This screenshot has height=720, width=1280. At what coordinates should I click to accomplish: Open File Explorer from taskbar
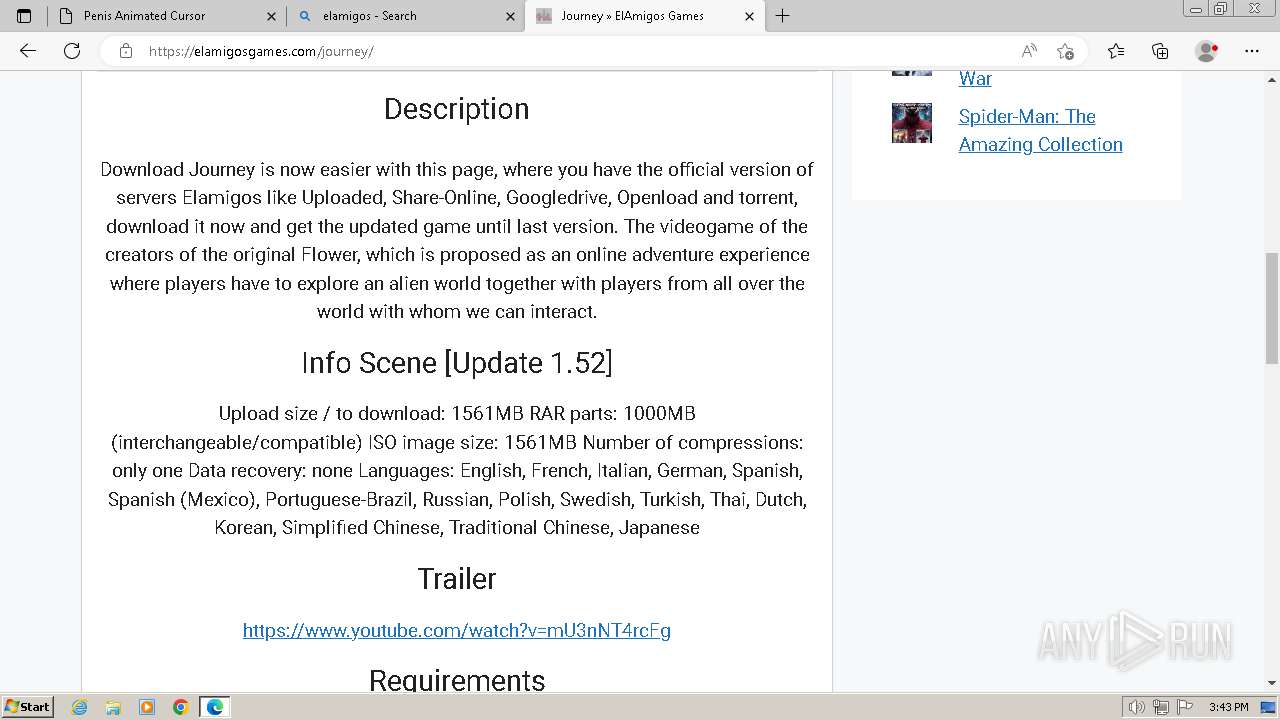[x=113, y=707]
